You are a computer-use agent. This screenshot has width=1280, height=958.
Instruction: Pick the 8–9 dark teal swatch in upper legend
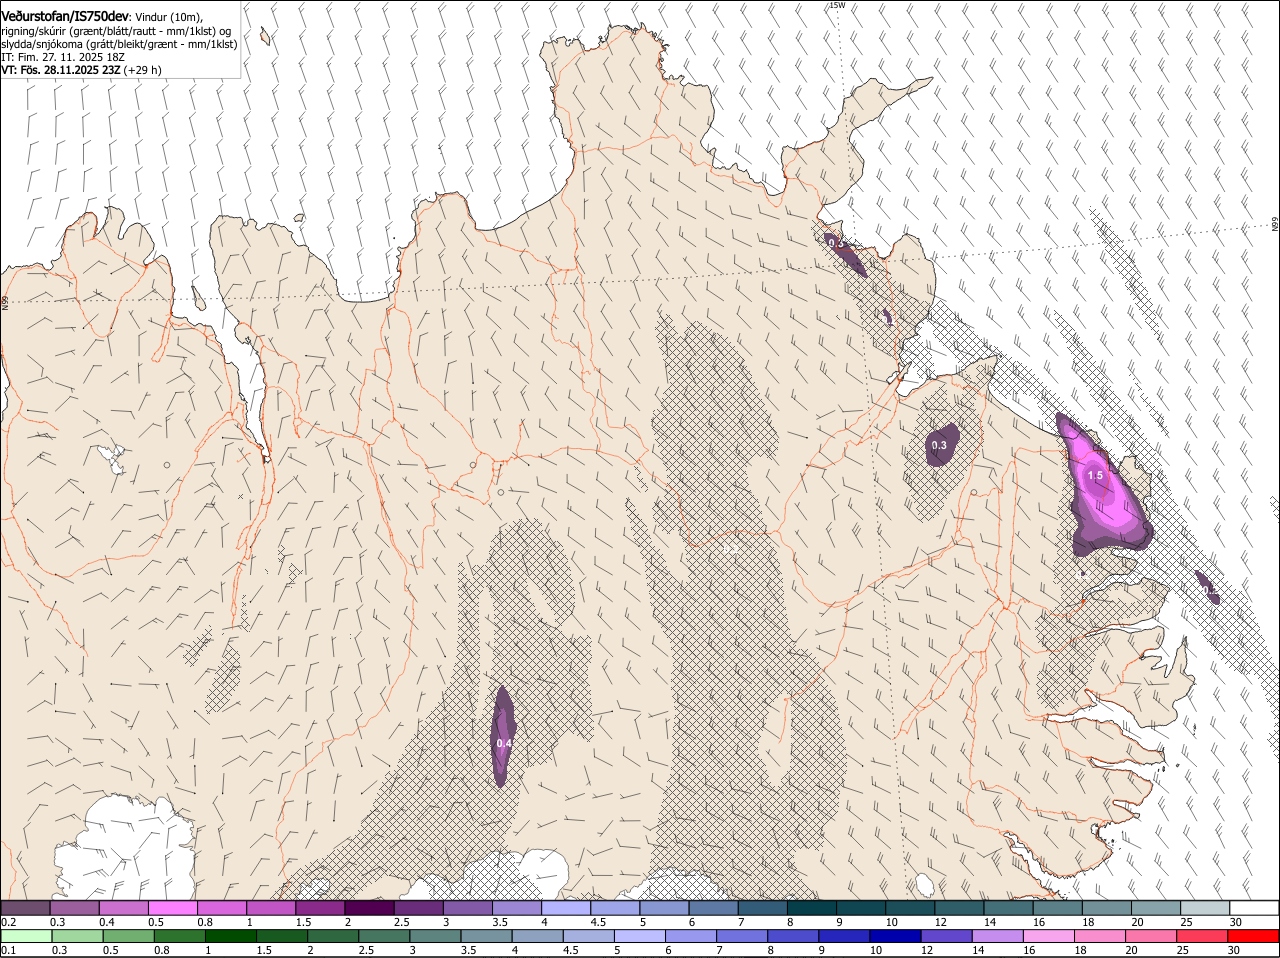coord(810,908)
